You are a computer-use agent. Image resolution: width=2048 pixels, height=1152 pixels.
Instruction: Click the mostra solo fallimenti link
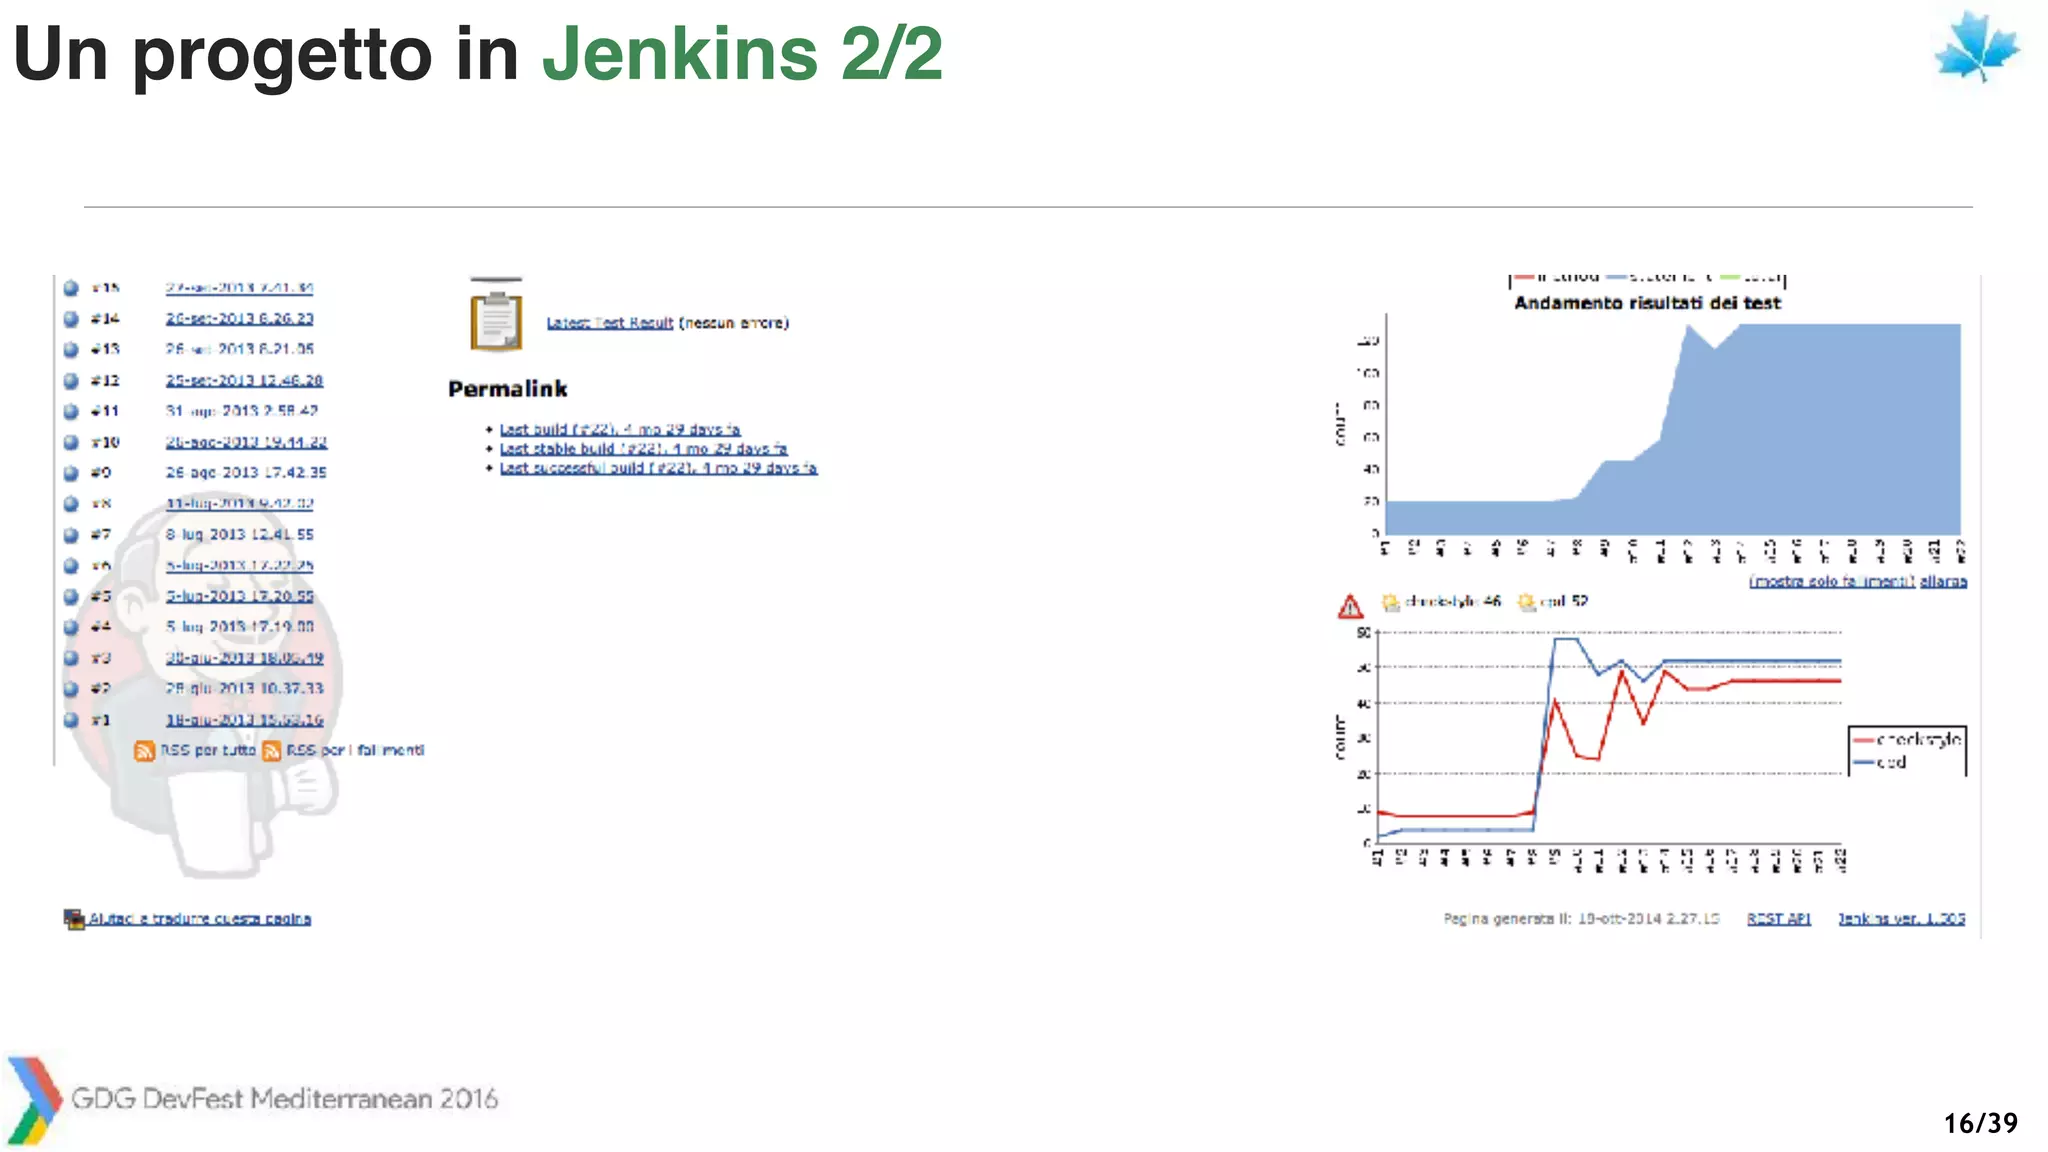[x=1832, y=581]
